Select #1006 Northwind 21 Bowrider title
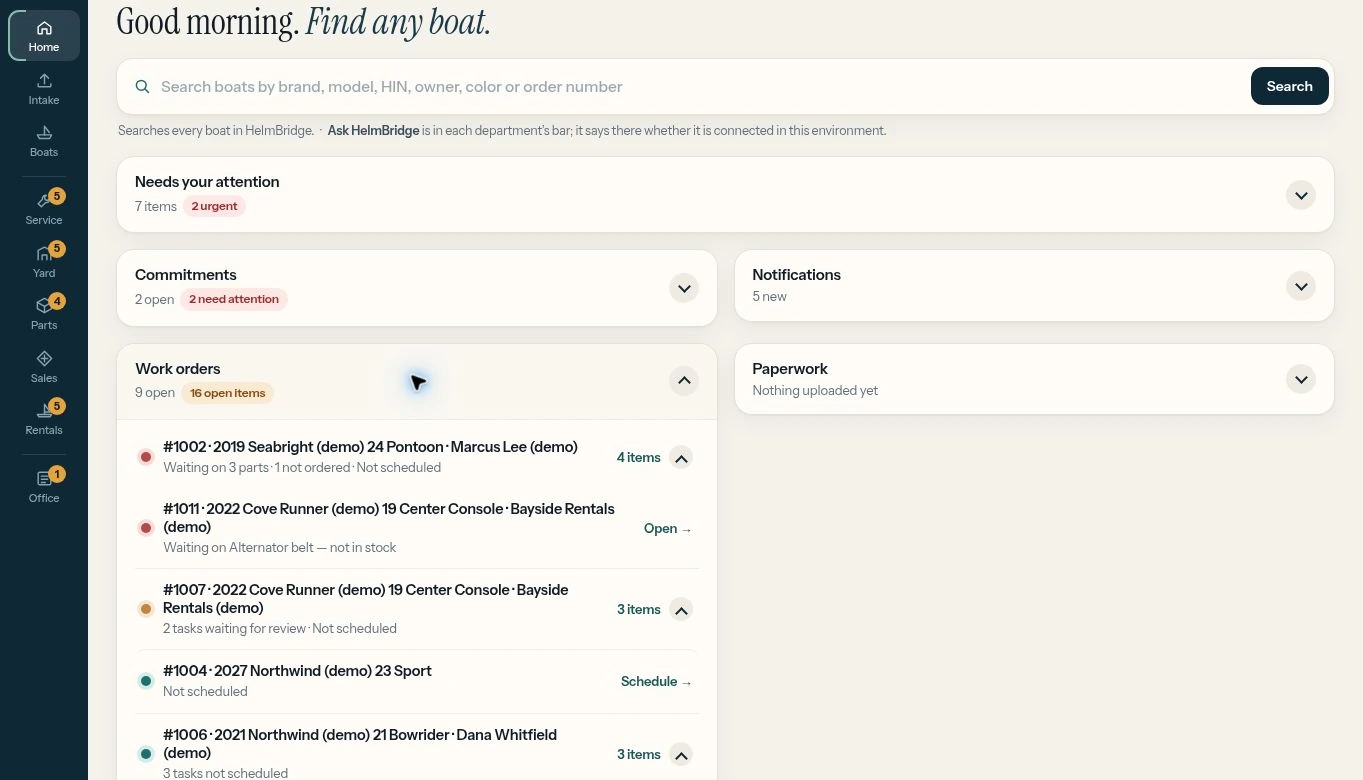1363x780 pixels. click(x=360, y=743)
